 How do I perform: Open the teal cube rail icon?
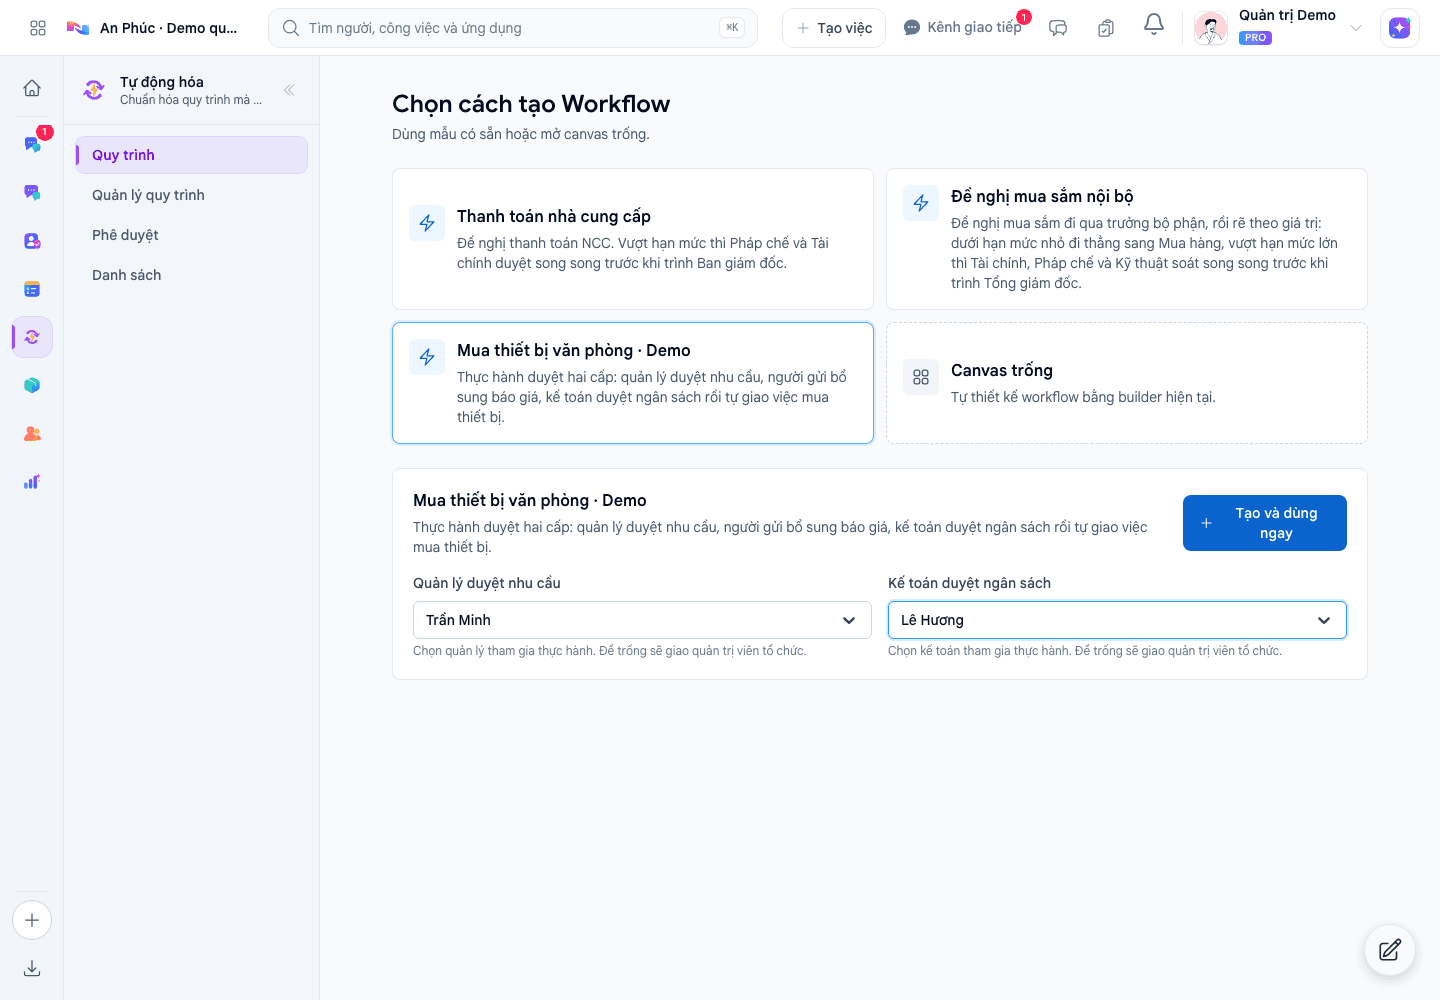tap(32, 385)
